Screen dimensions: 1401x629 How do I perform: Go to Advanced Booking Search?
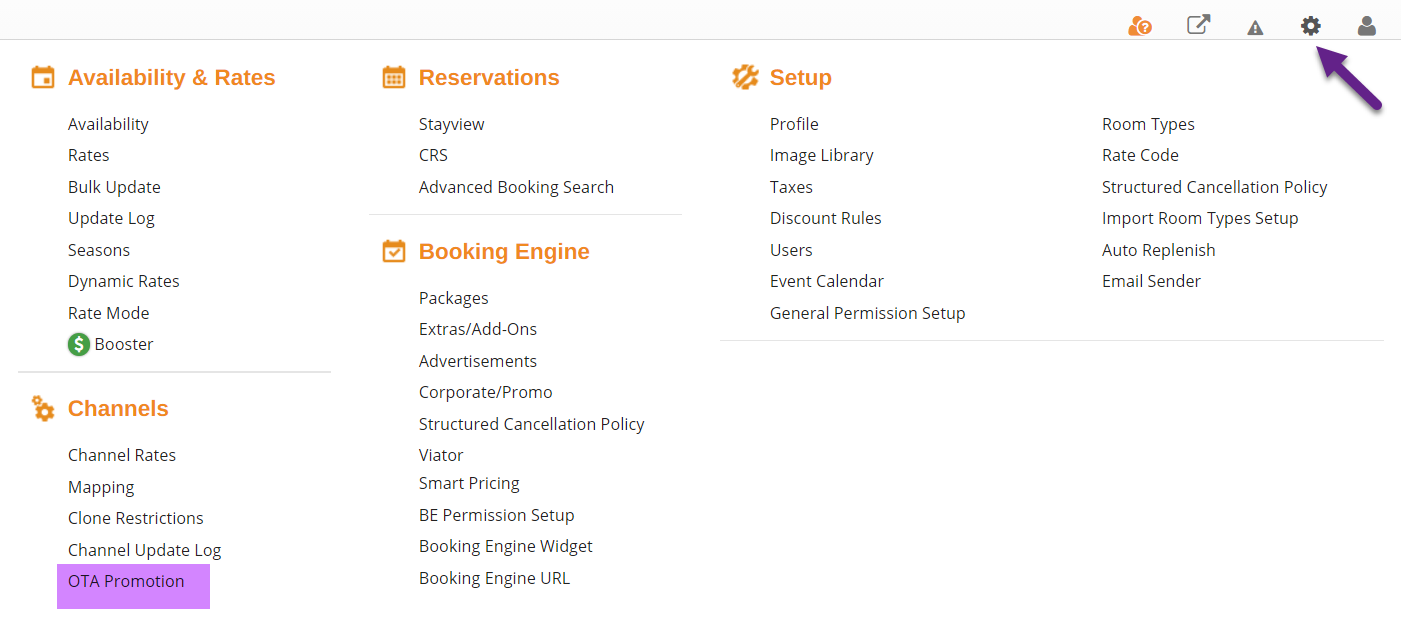[516, 187]
